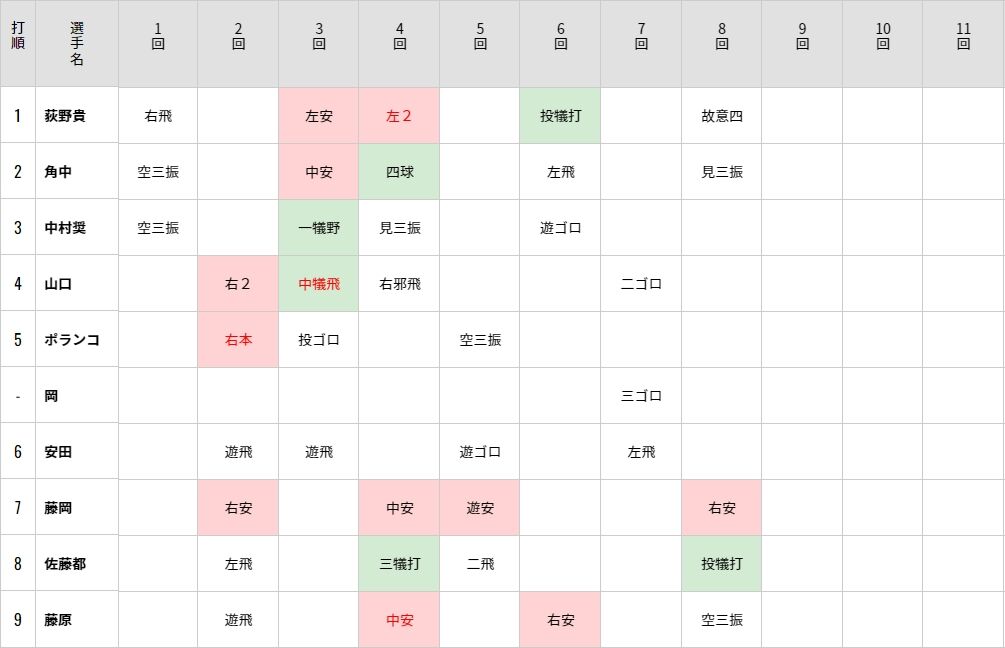Select 荻野貴's 左２ result in 4回
Screen dimensions: 1005x648
399,116
